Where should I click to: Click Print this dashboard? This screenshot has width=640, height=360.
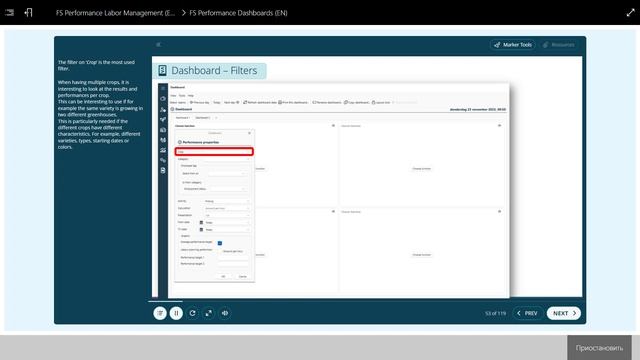293,102
